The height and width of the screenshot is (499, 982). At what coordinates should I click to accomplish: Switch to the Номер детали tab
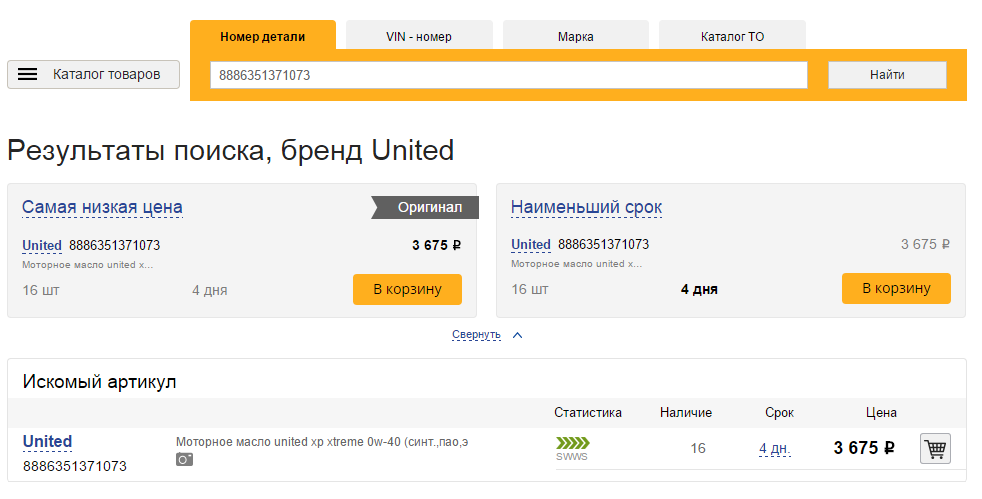[263, 36]
